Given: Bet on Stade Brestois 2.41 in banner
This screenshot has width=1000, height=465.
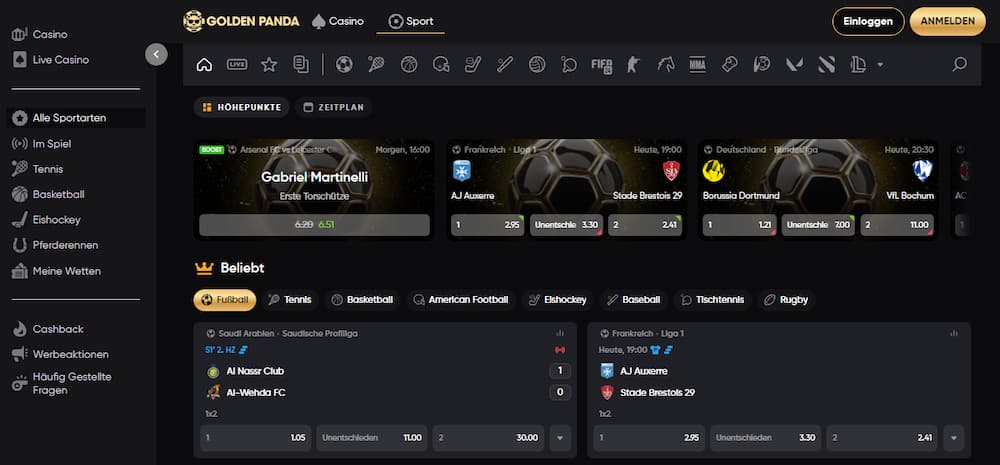Looking at the screenshot, I should [x=645, y=225].
